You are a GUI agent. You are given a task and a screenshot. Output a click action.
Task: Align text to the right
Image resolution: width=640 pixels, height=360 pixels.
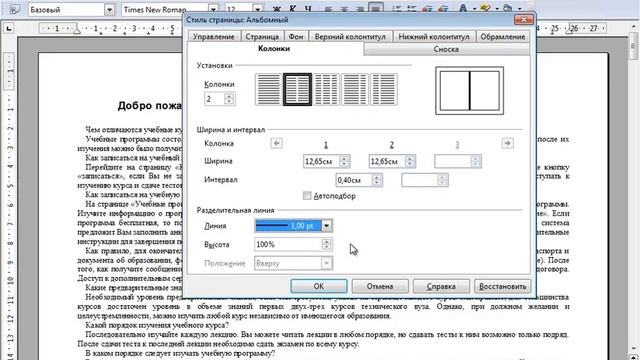(x=360, y=9)
